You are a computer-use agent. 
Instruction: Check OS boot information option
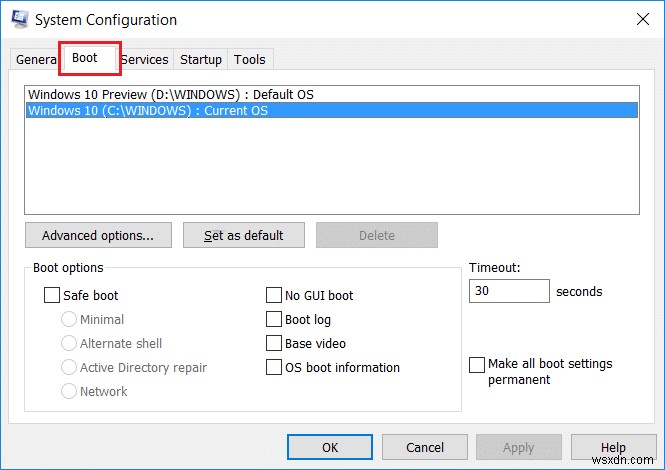point(274,368)
